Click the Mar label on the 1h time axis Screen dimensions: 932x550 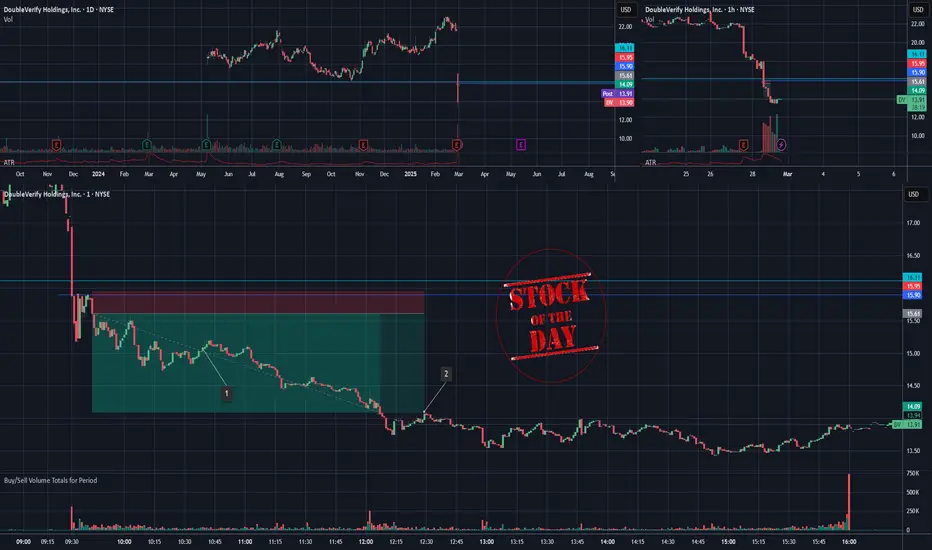tap(788, 174)
